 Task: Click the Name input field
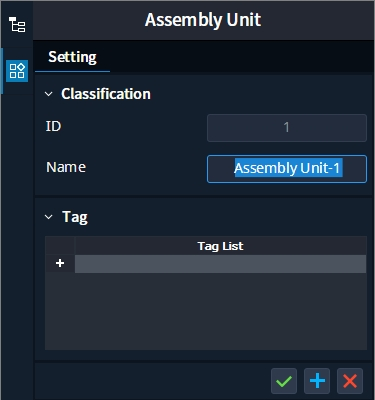coord(287,169)
